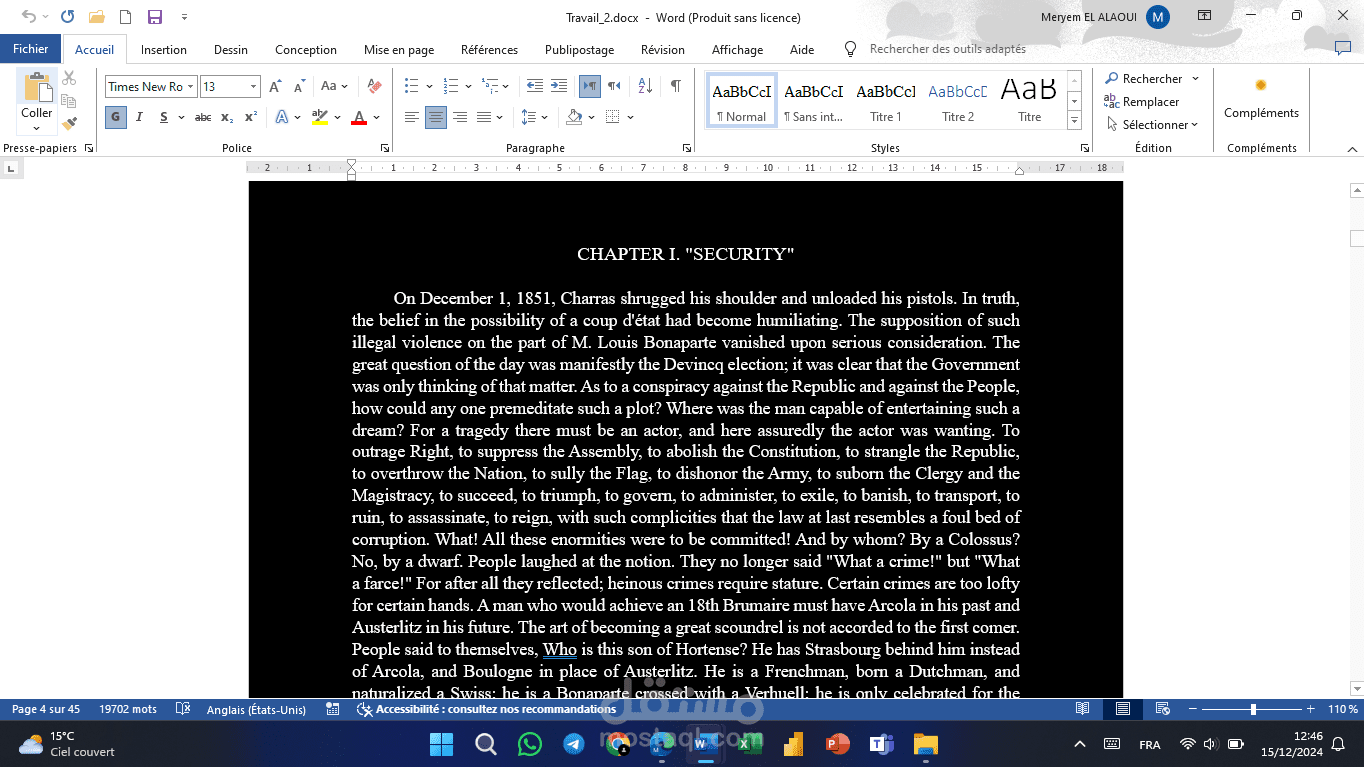Switch to the Révision tab
The image size is (1364, 767).
(x=663, y=49)
